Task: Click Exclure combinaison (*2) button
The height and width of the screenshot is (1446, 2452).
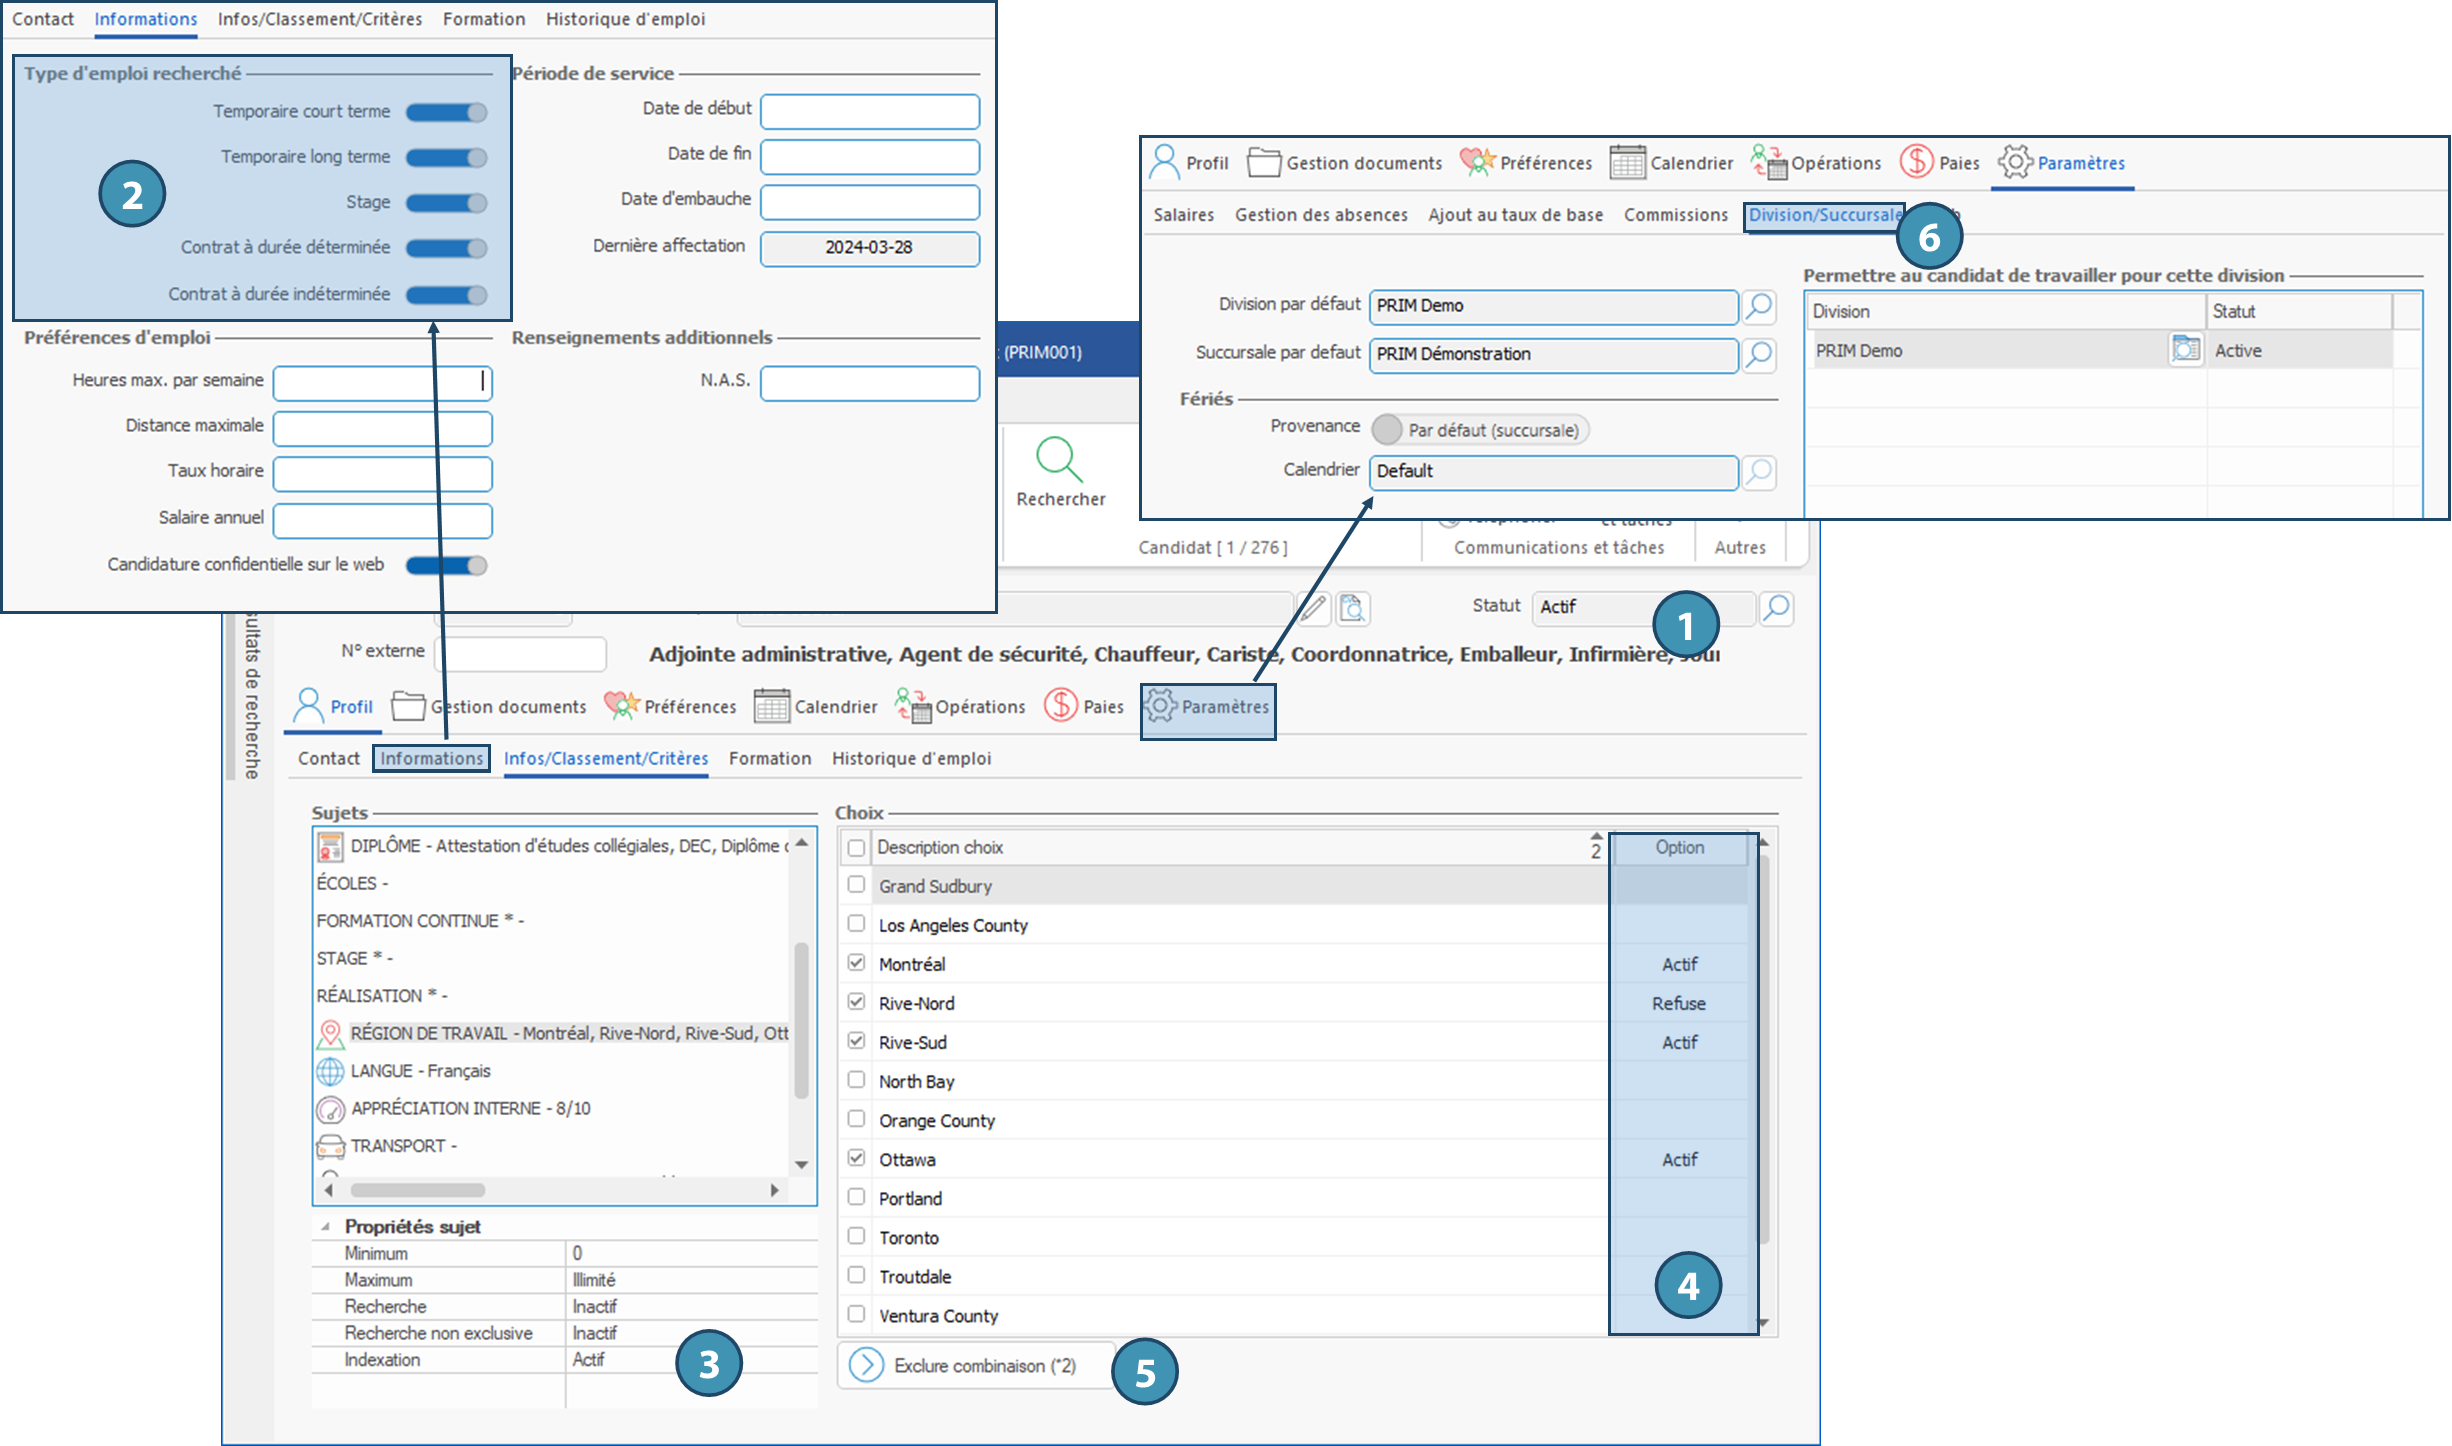Action: click(x=975, y=1365)
